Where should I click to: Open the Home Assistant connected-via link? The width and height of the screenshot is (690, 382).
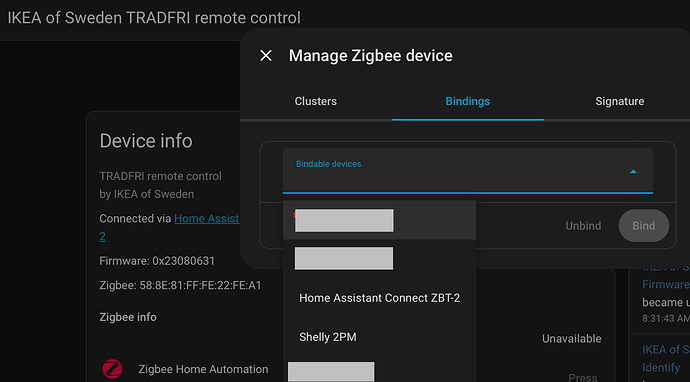click(x=207, y=219)
